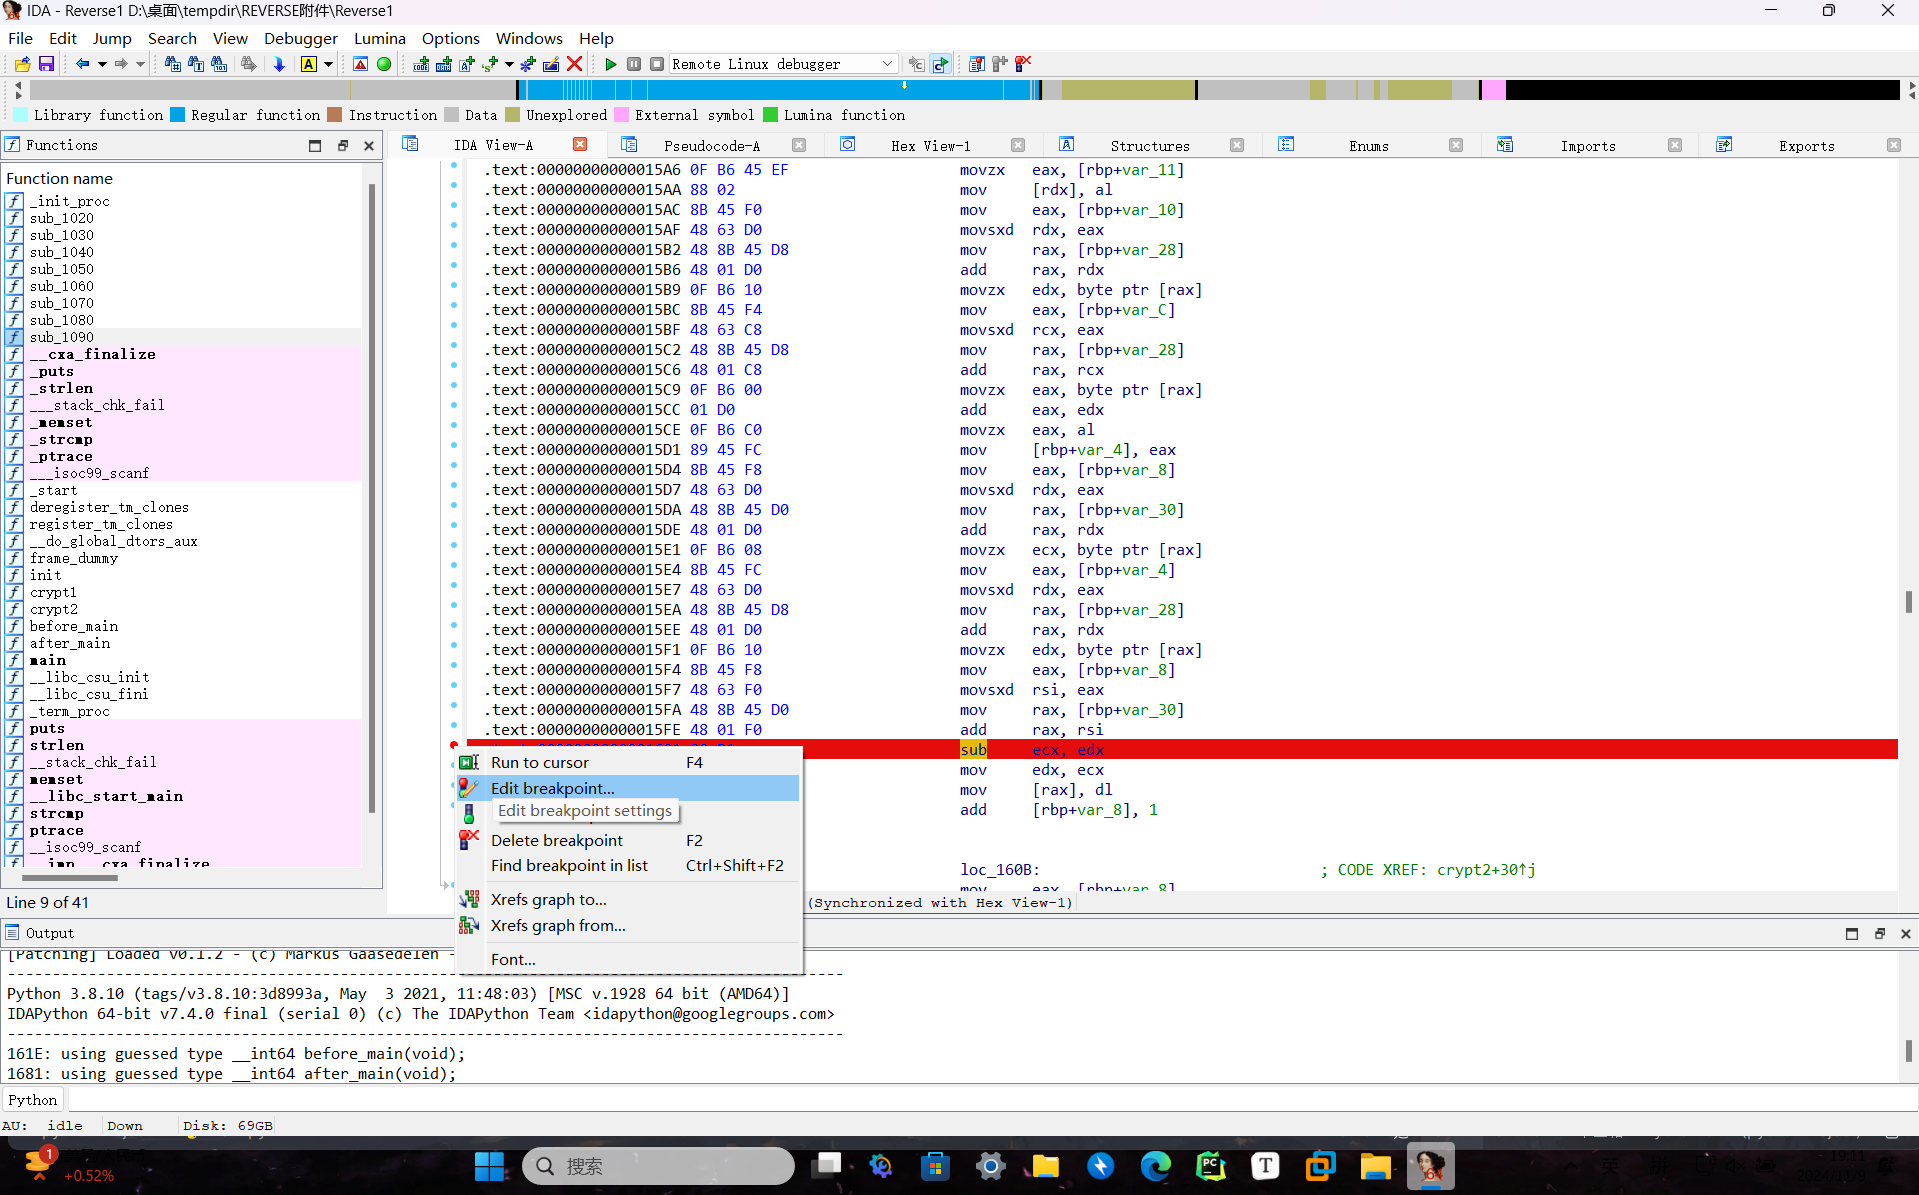Switch to the Hex View-1 tab

(931, 145)
